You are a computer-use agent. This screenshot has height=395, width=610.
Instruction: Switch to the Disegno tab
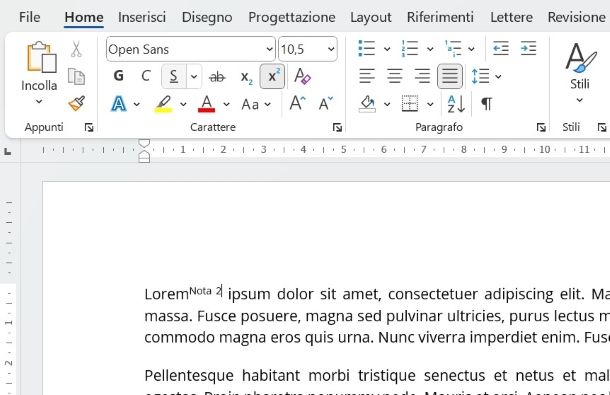point(207,17)
